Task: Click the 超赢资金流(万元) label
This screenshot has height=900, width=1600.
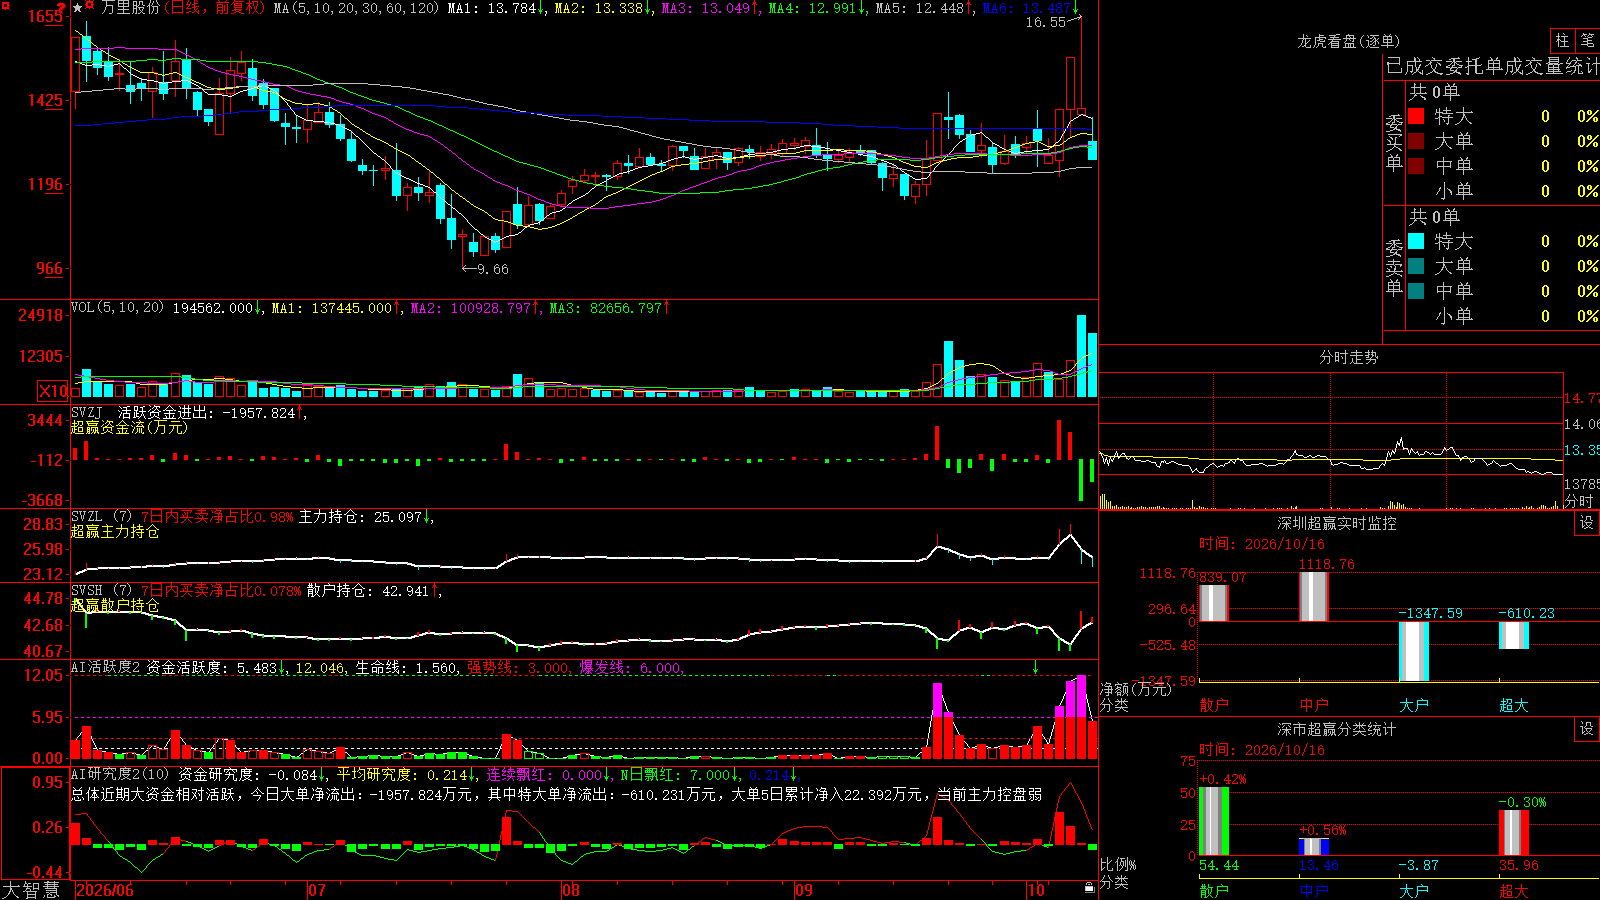Action: click(x=129, y=427)
